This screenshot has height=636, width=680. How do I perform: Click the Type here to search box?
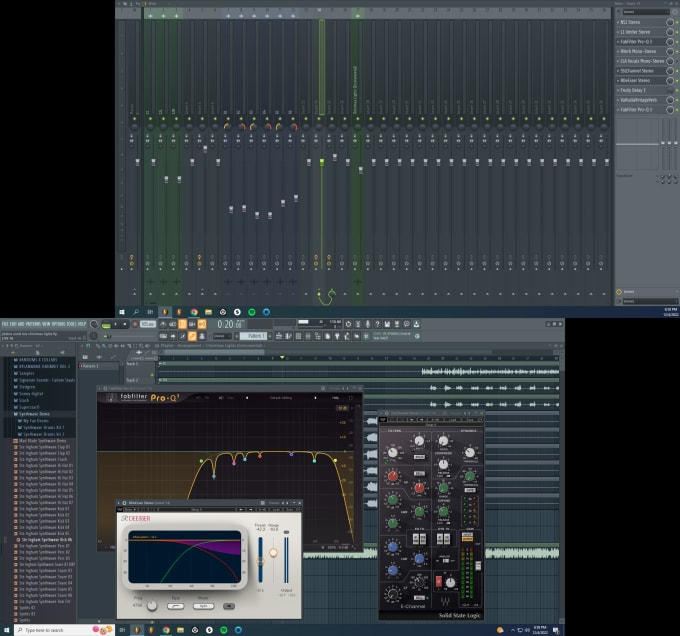64,630
